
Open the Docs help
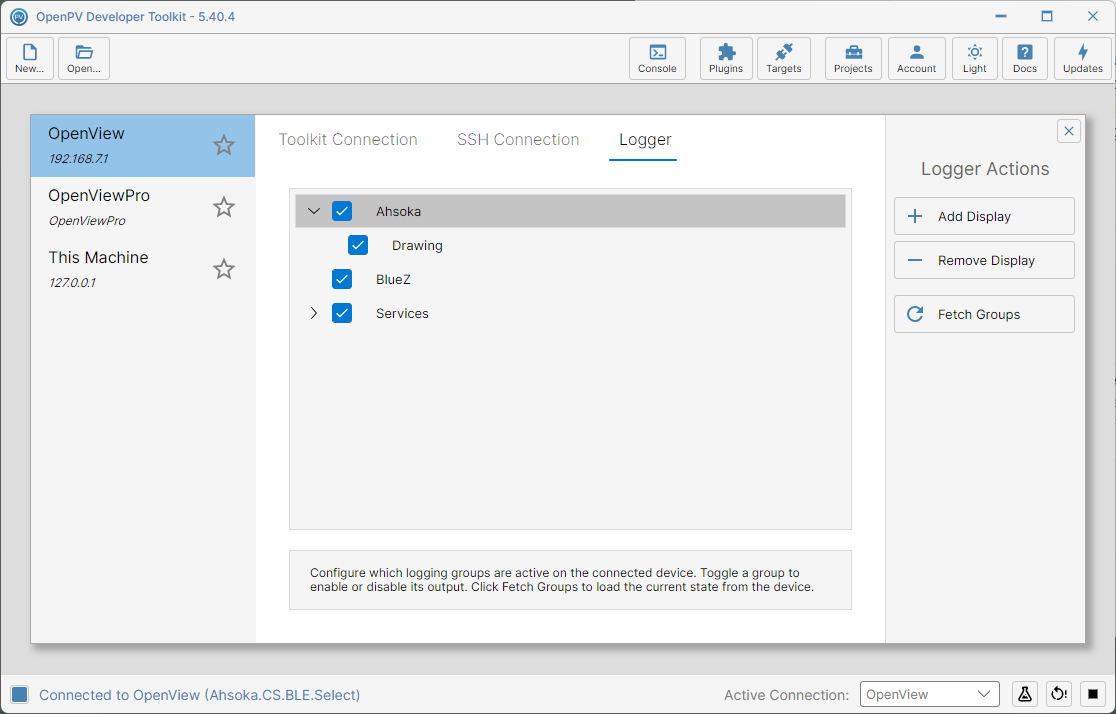coord(1025,58)
